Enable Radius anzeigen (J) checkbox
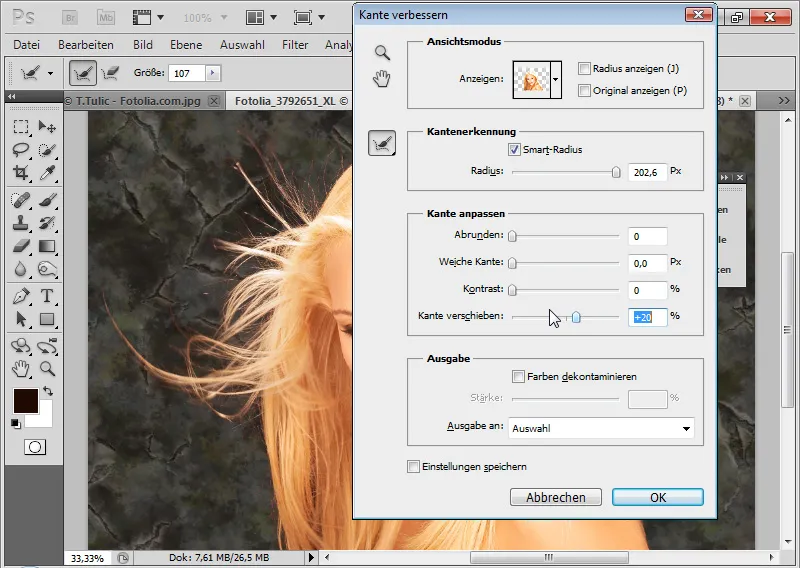The height and width of the screenshot is (568, 800). pos(584,68)
